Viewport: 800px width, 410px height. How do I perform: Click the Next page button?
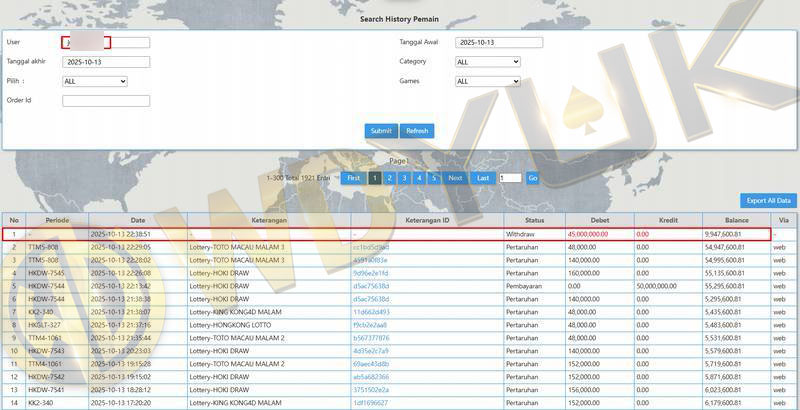455,178
